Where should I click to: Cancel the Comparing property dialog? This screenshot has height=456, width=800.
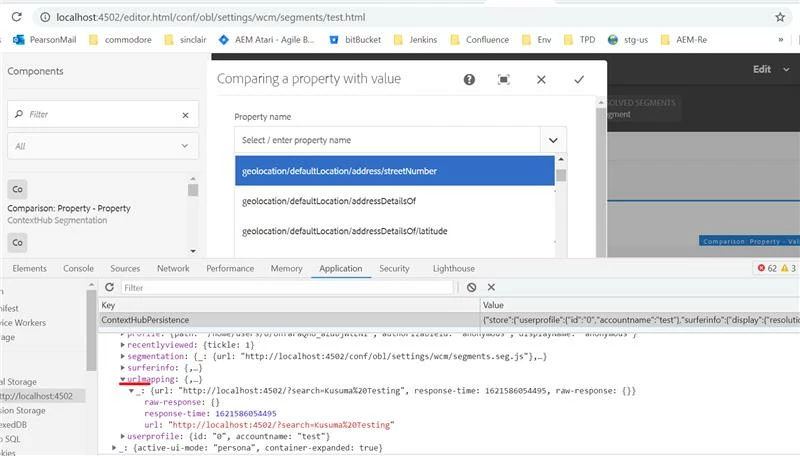coord(541,80)
